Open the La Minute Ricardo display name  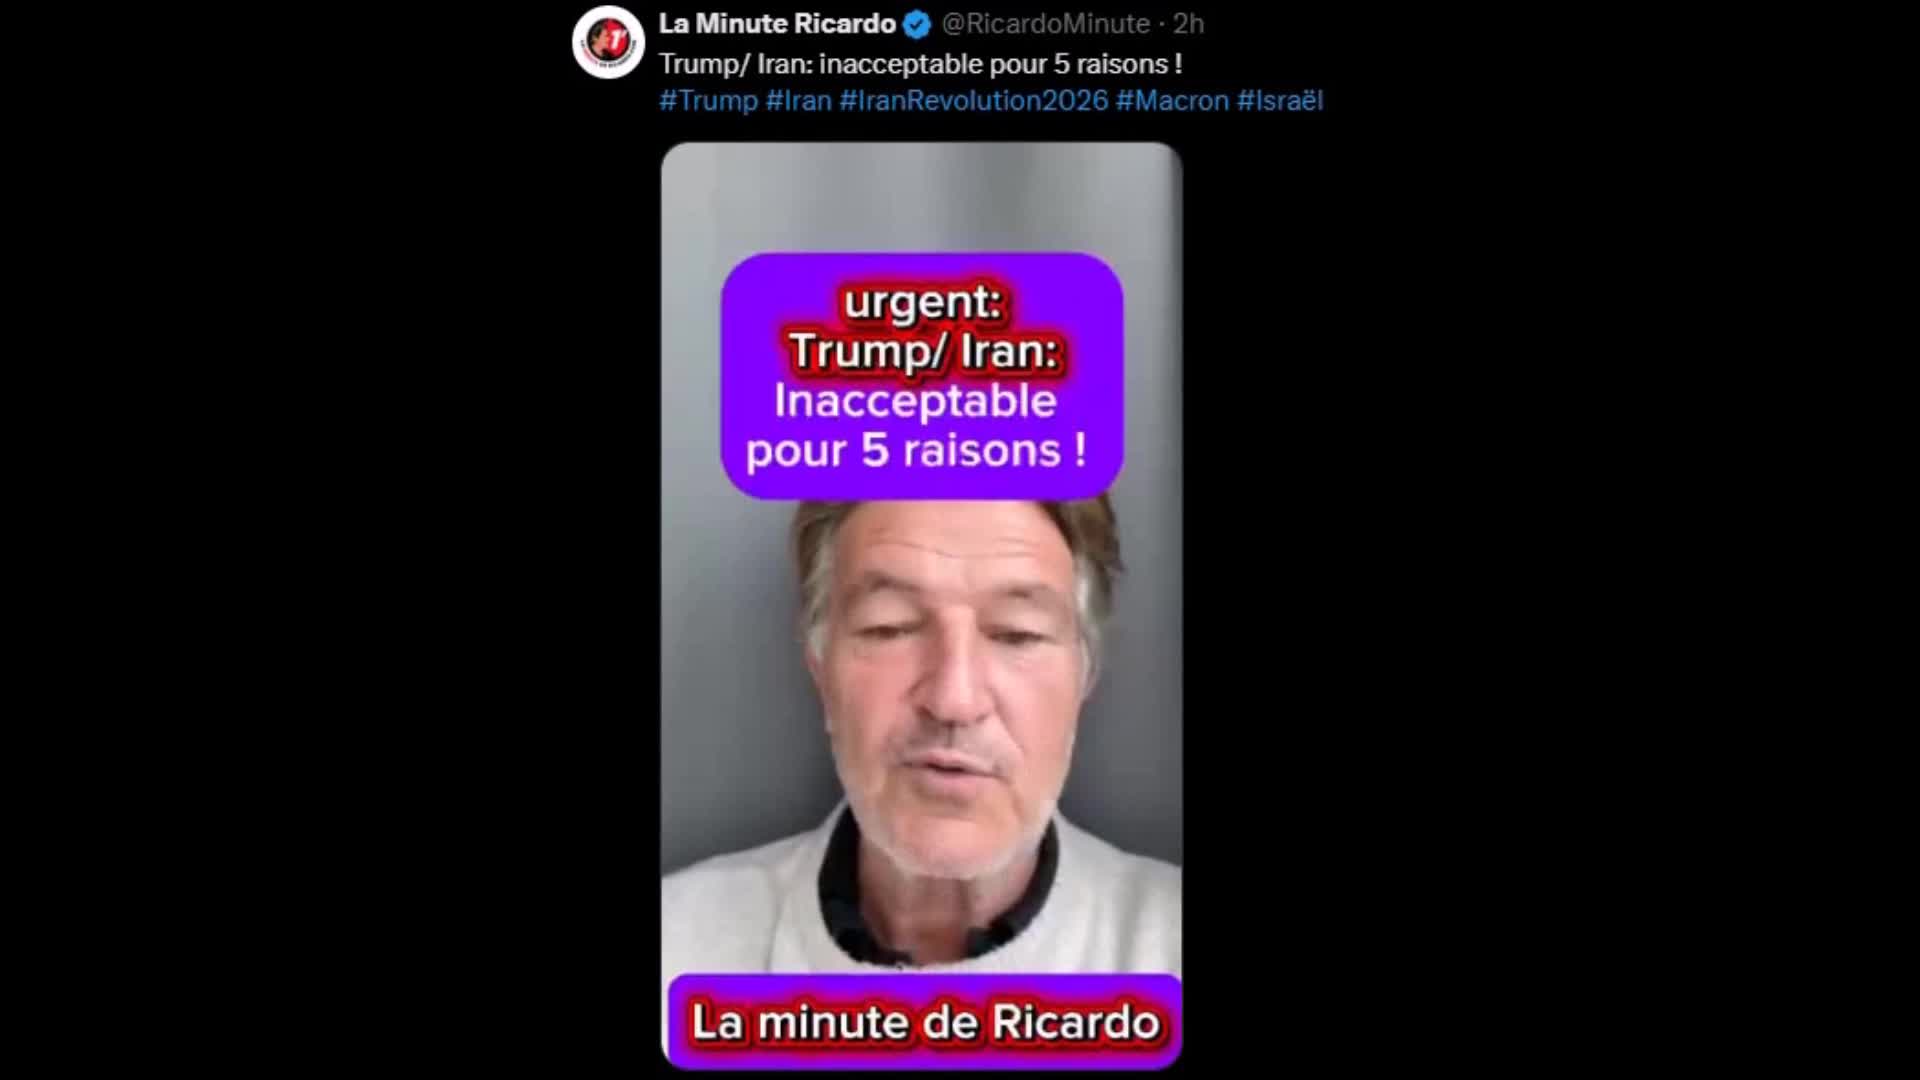[777, 24]
